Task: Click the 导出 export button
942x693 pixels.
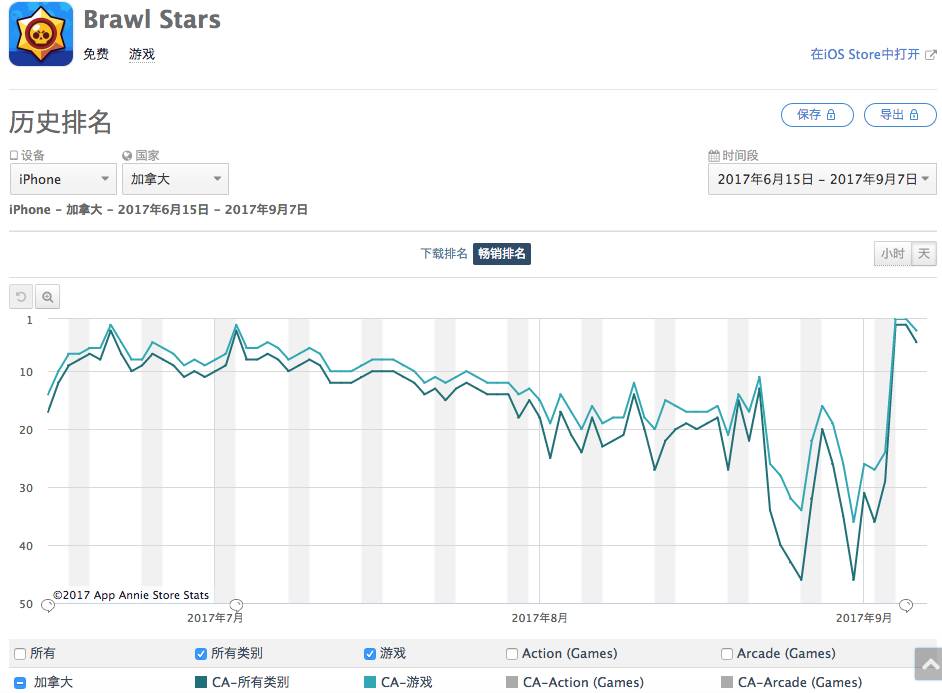Action: [900, 115]
